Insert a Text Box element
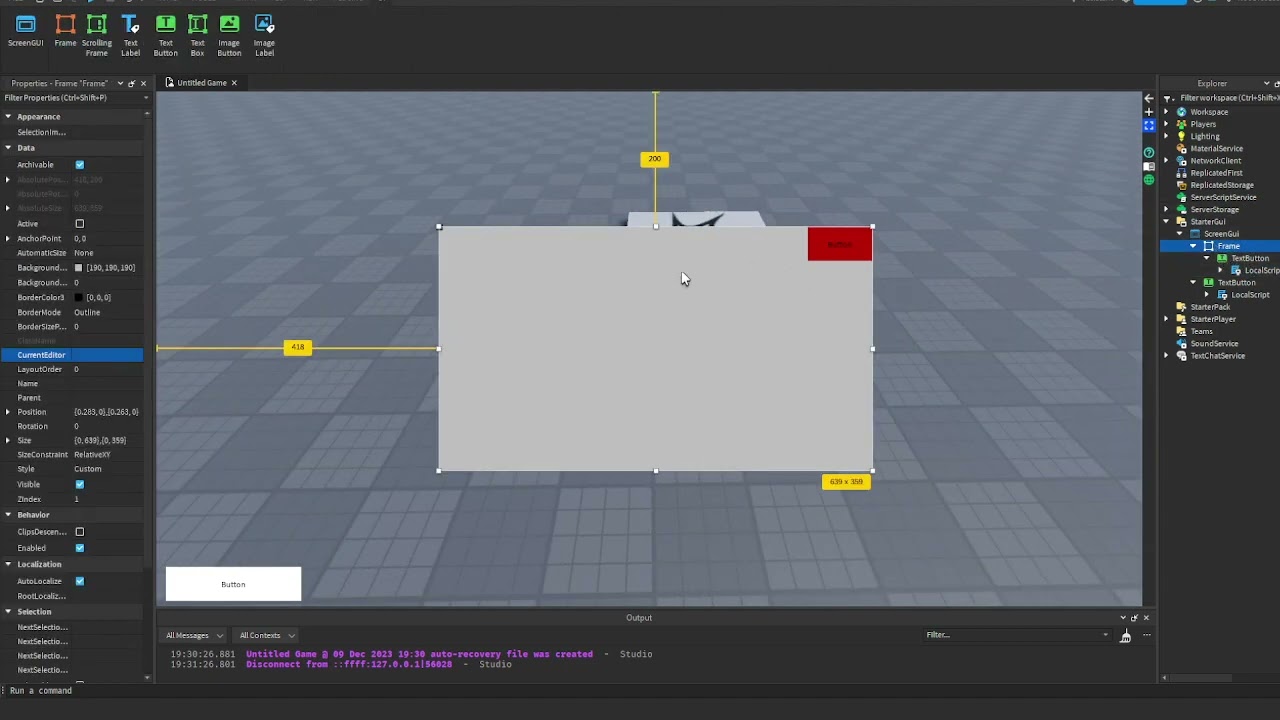The height and width of the screenshot is (720, 1280). [x=197, y=36]
